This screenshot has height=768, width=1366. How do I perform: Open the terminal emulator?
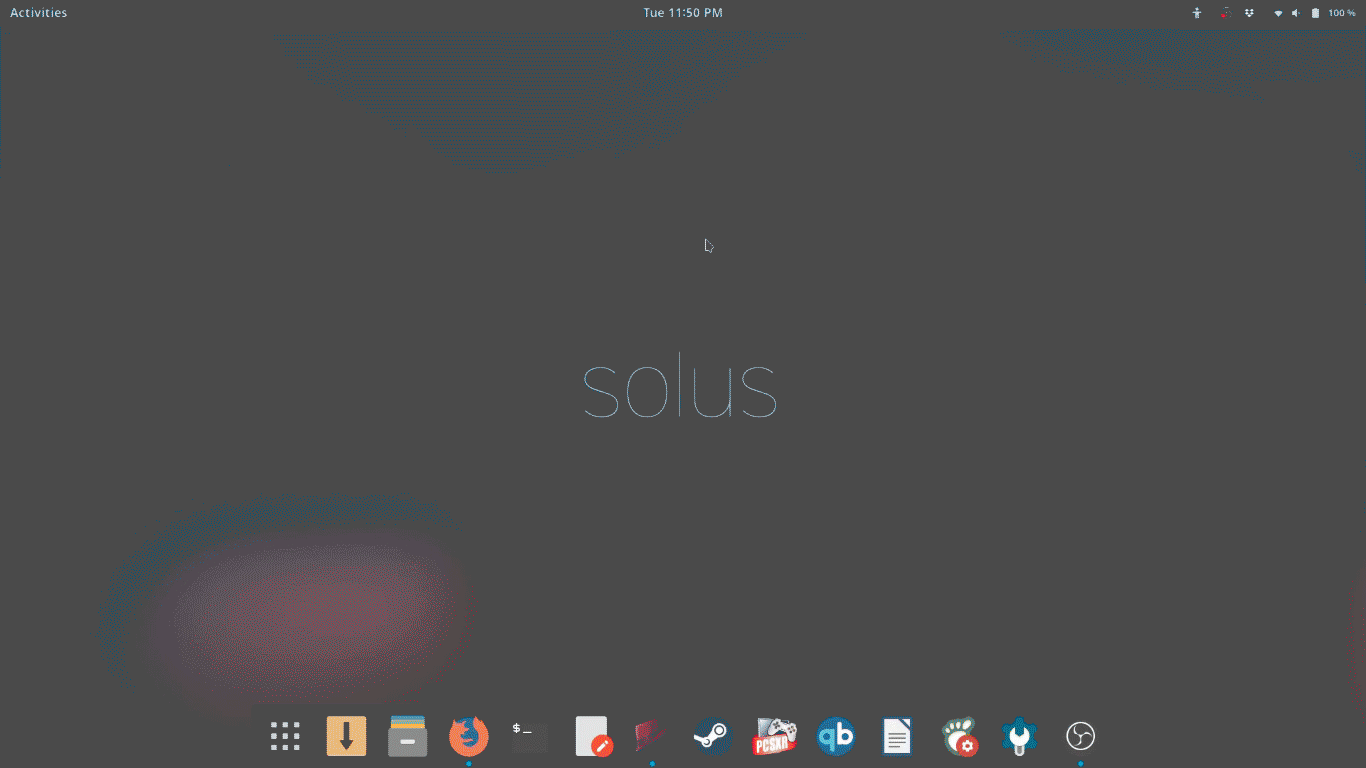click(x=528, y=737)
